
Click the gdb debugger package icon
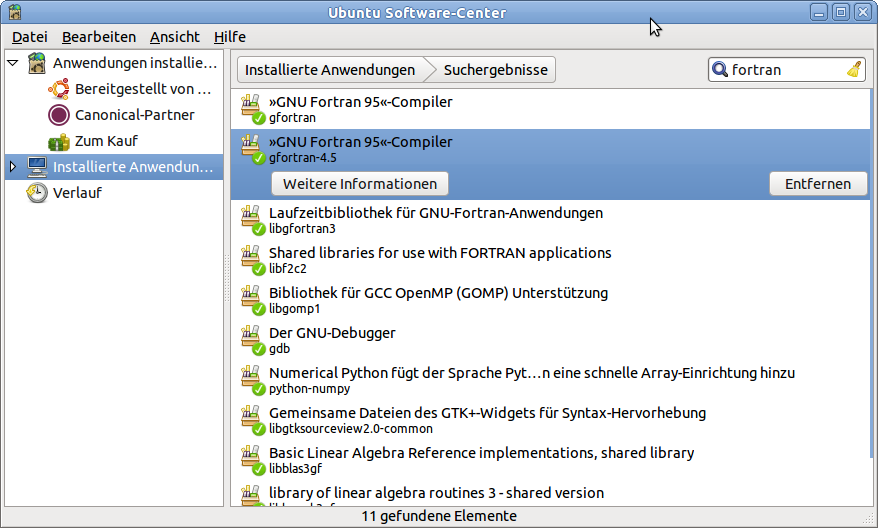(251, 341)
